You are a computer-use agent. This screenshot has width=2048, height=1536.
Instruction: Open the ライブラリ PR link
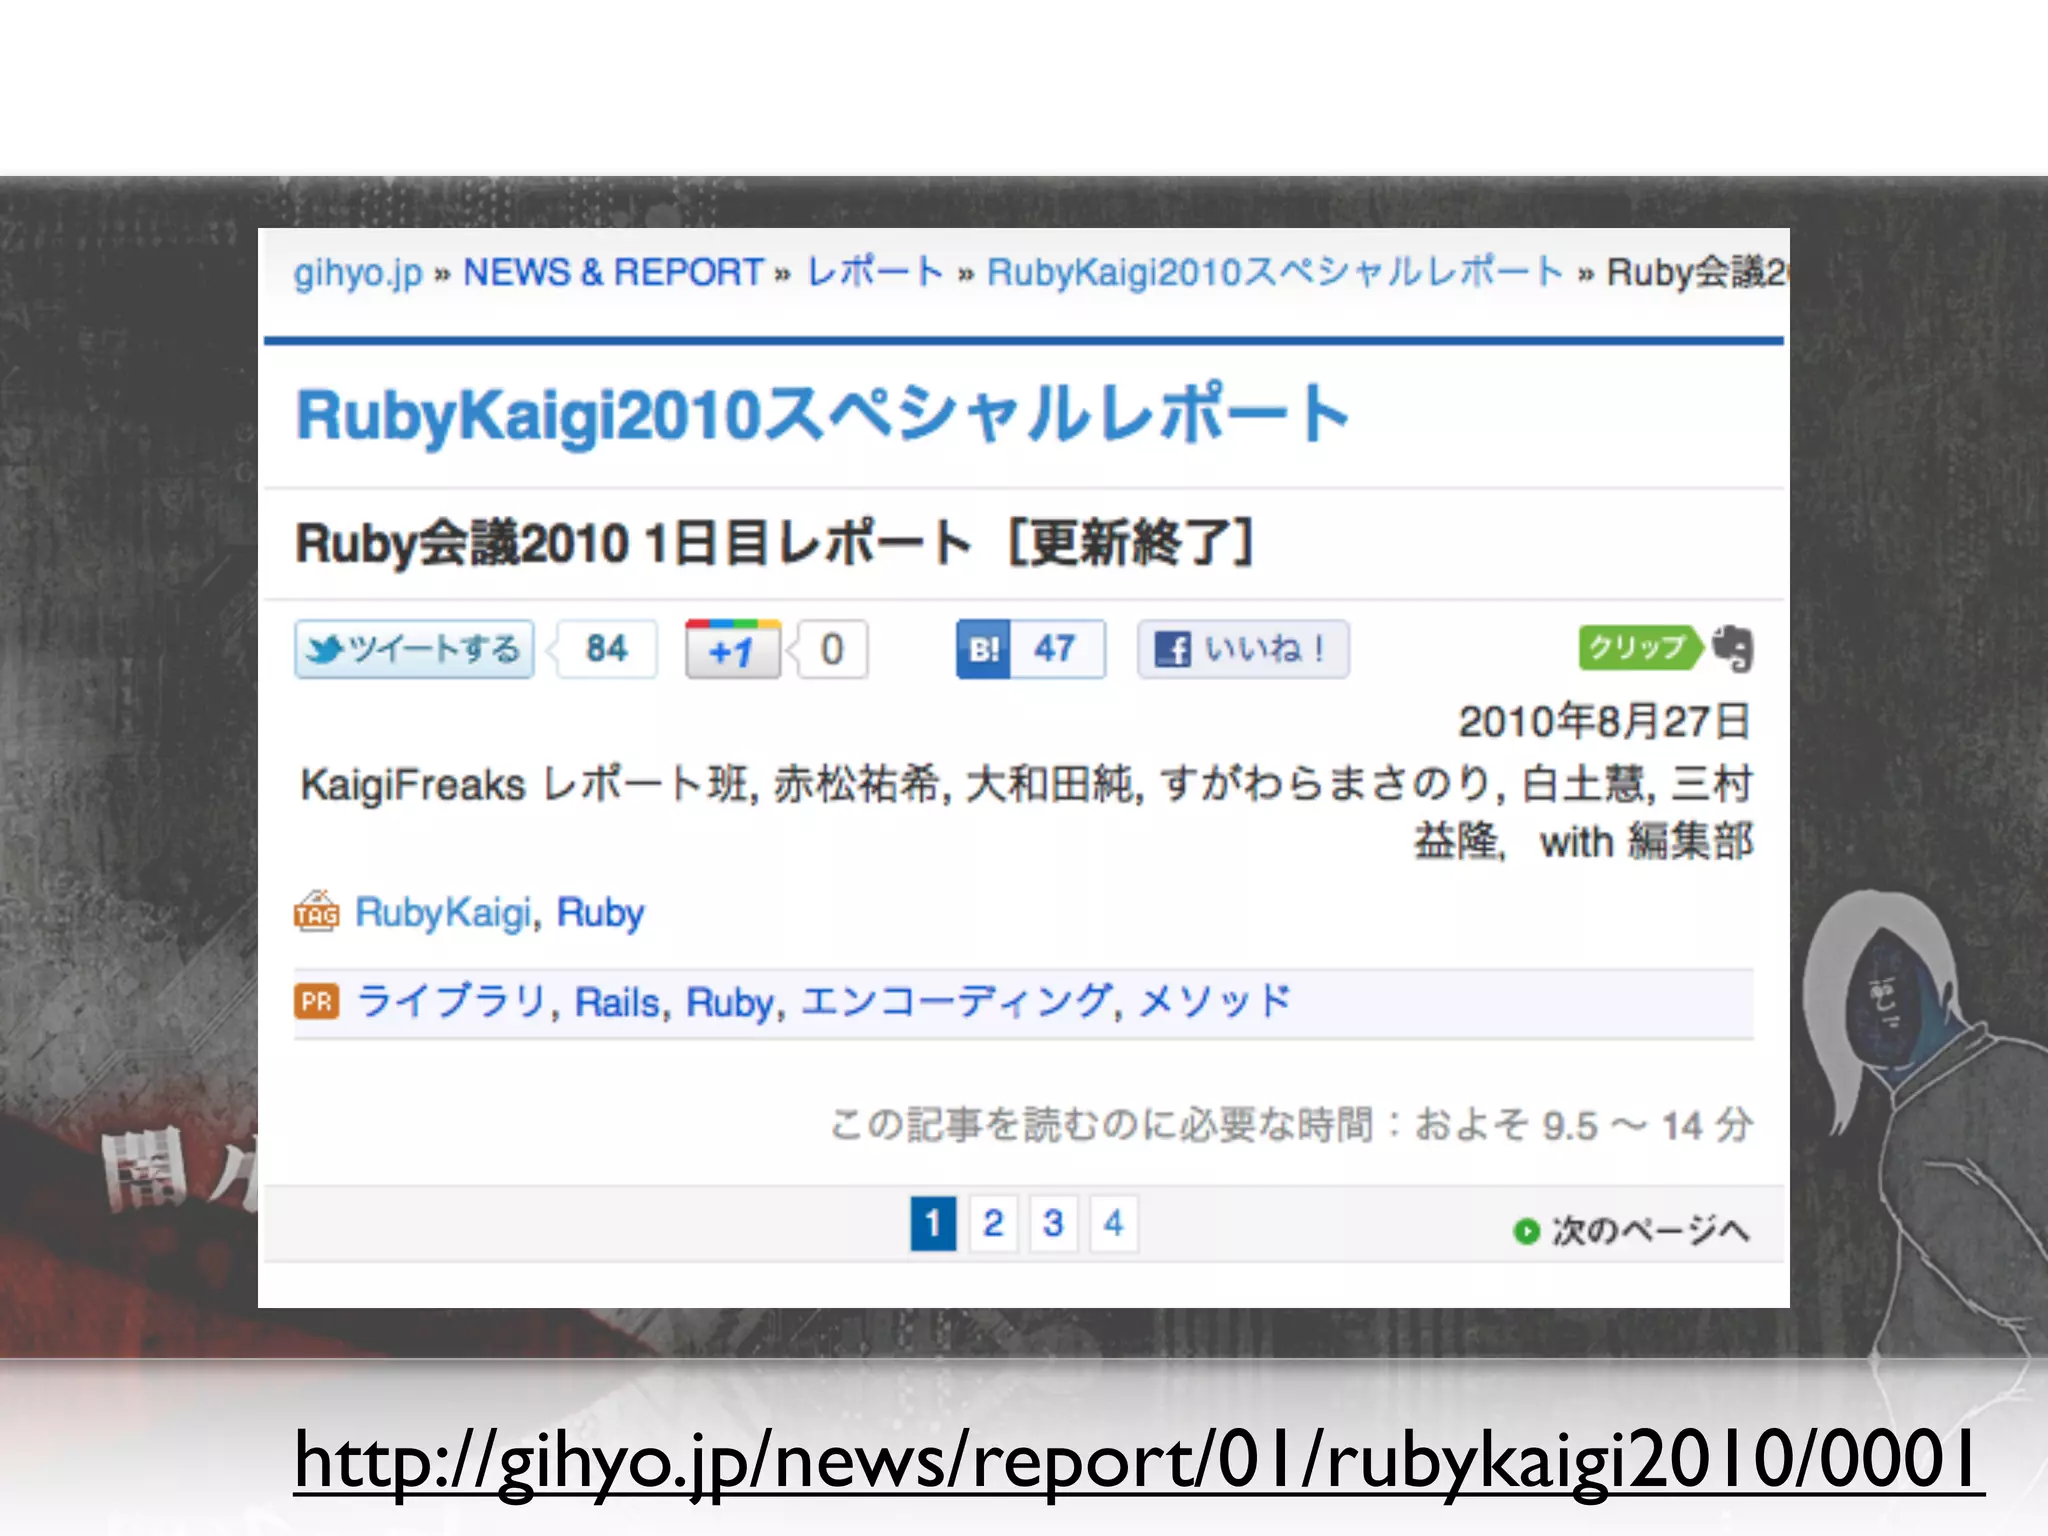(x=451, y=1001)
